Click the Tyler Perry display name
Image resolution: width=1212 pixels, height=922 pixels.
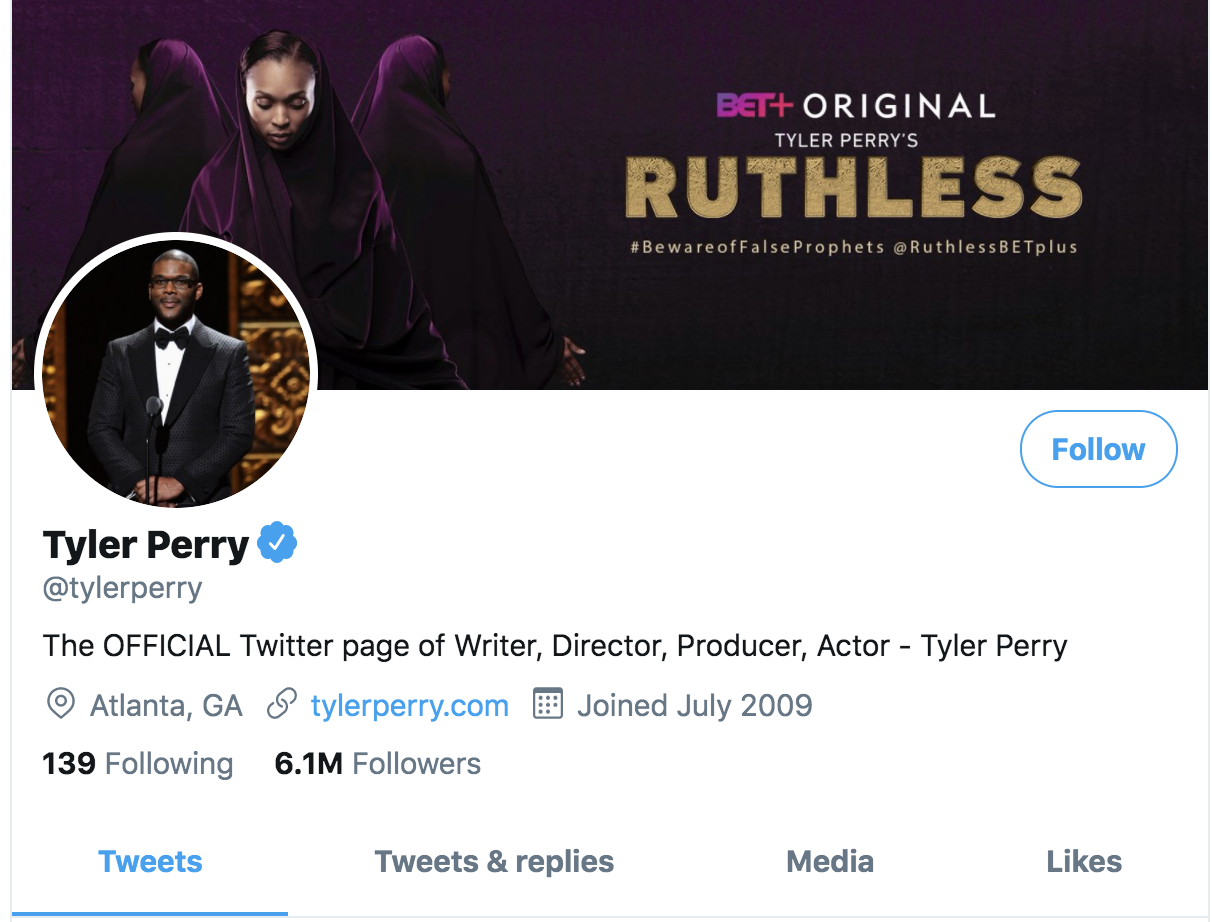point(146,545)
